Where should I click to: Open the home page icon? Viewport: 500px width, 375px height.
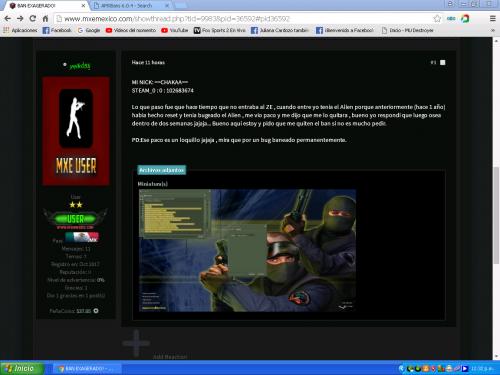(45, 19)
